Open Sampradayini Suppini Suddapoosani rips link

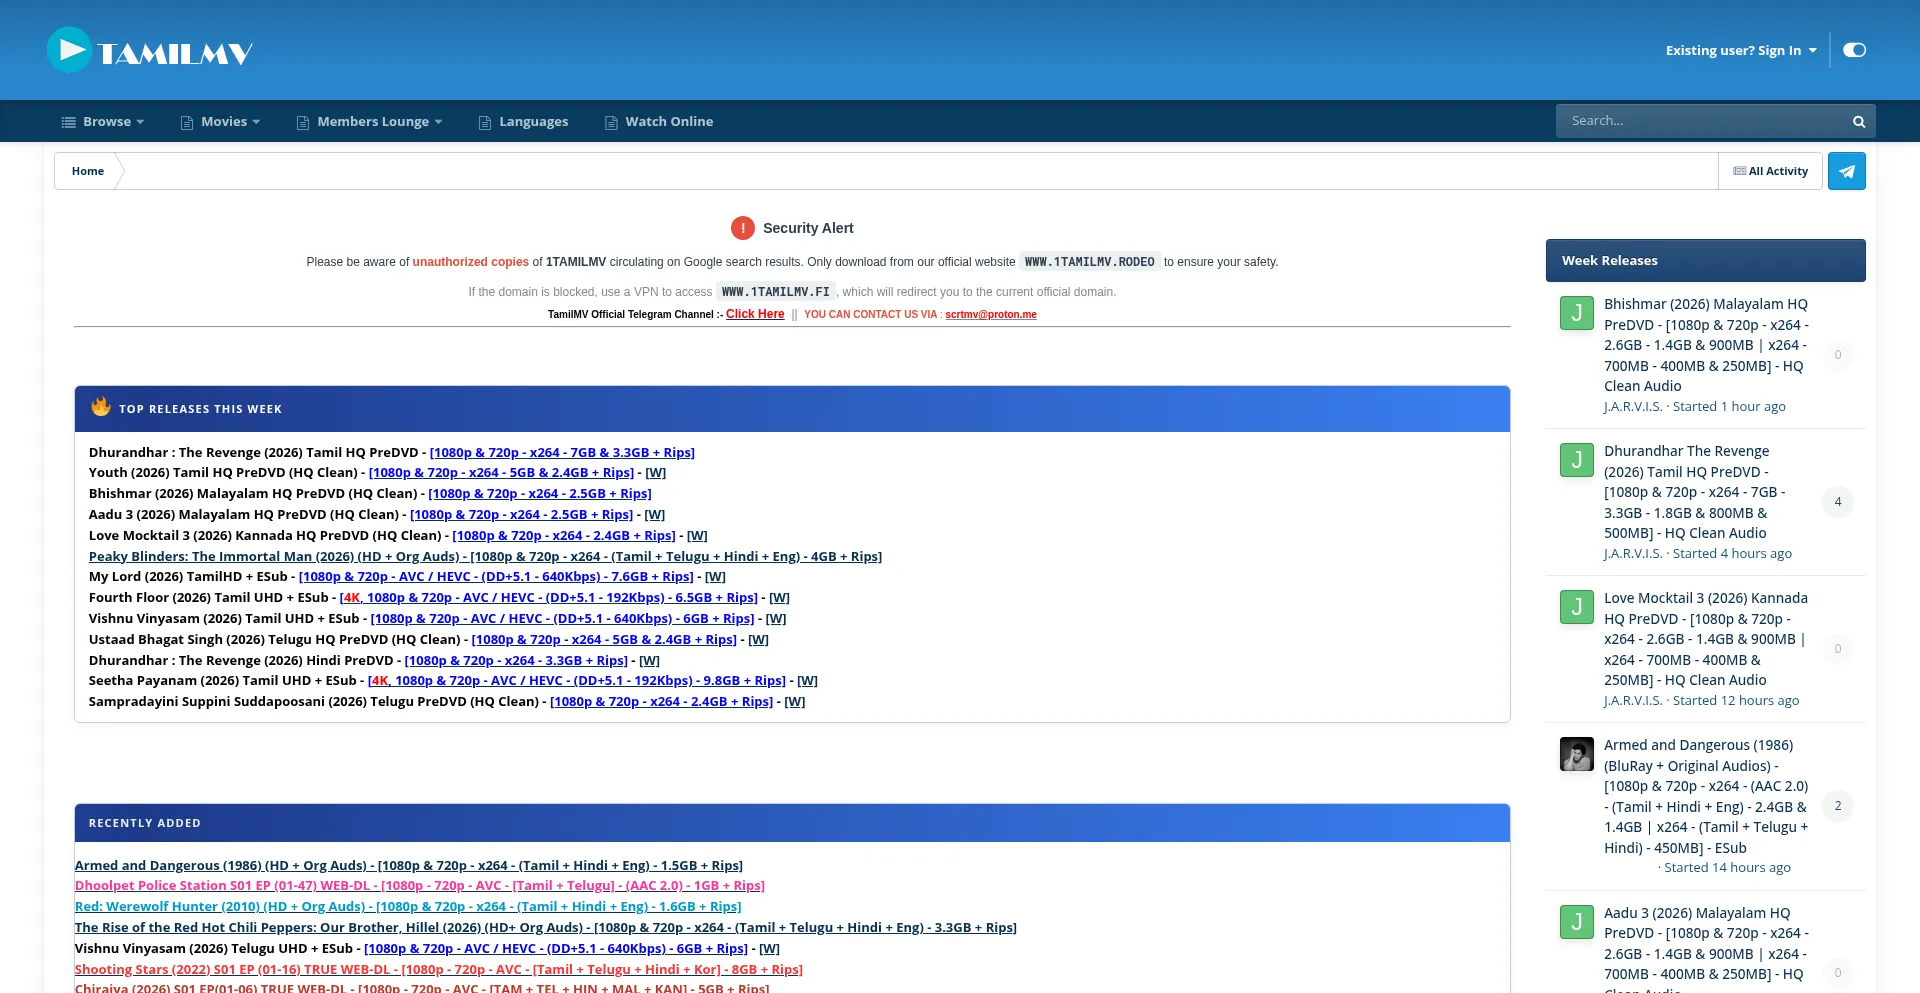661,702
